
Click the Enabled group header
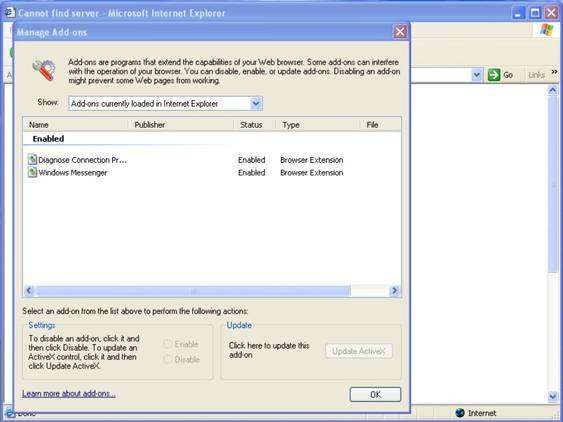[x=48, y=139]
